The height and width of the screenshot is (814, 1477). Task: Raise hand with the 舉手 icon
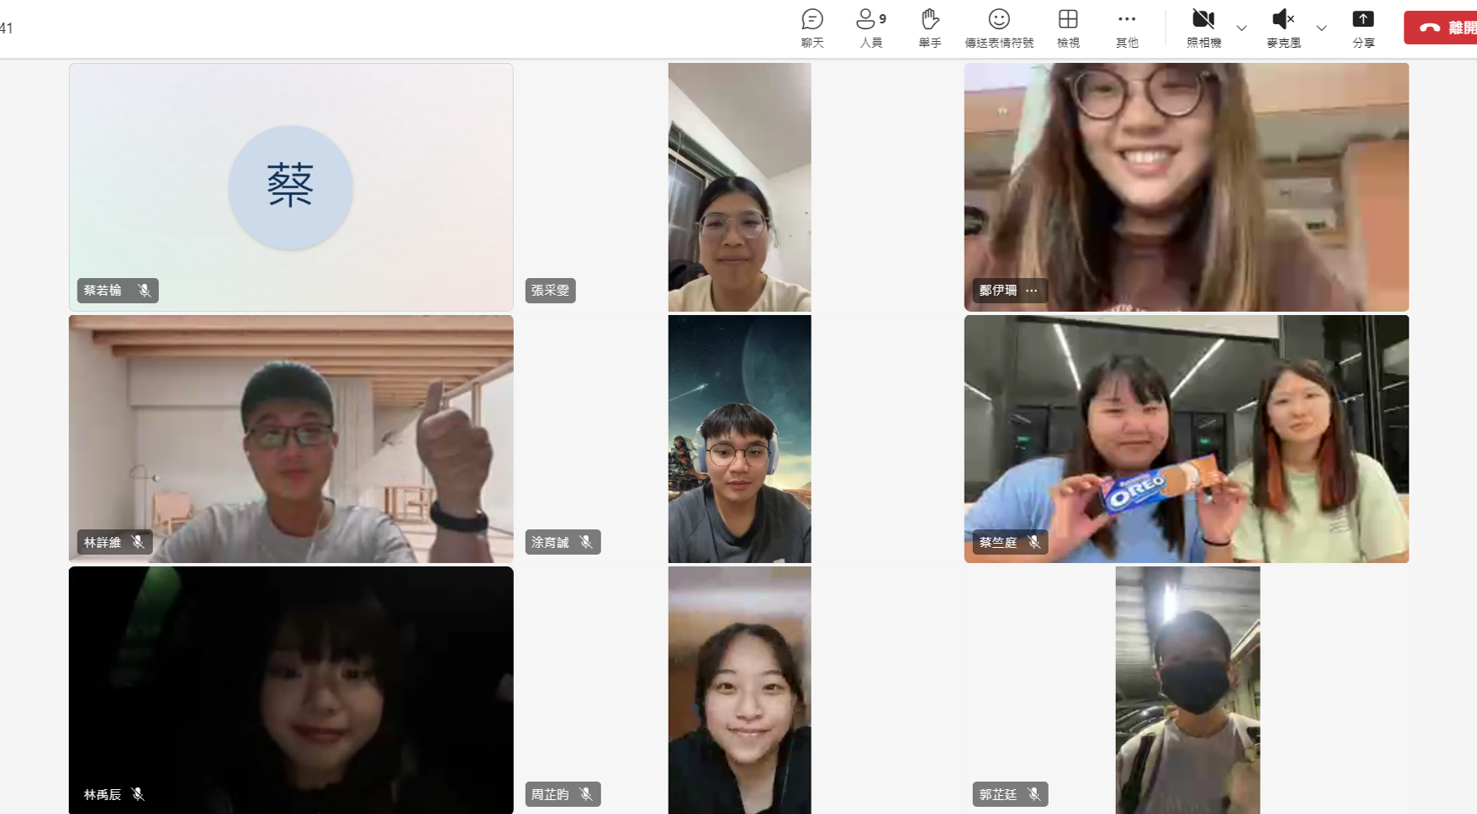(929, 27)
